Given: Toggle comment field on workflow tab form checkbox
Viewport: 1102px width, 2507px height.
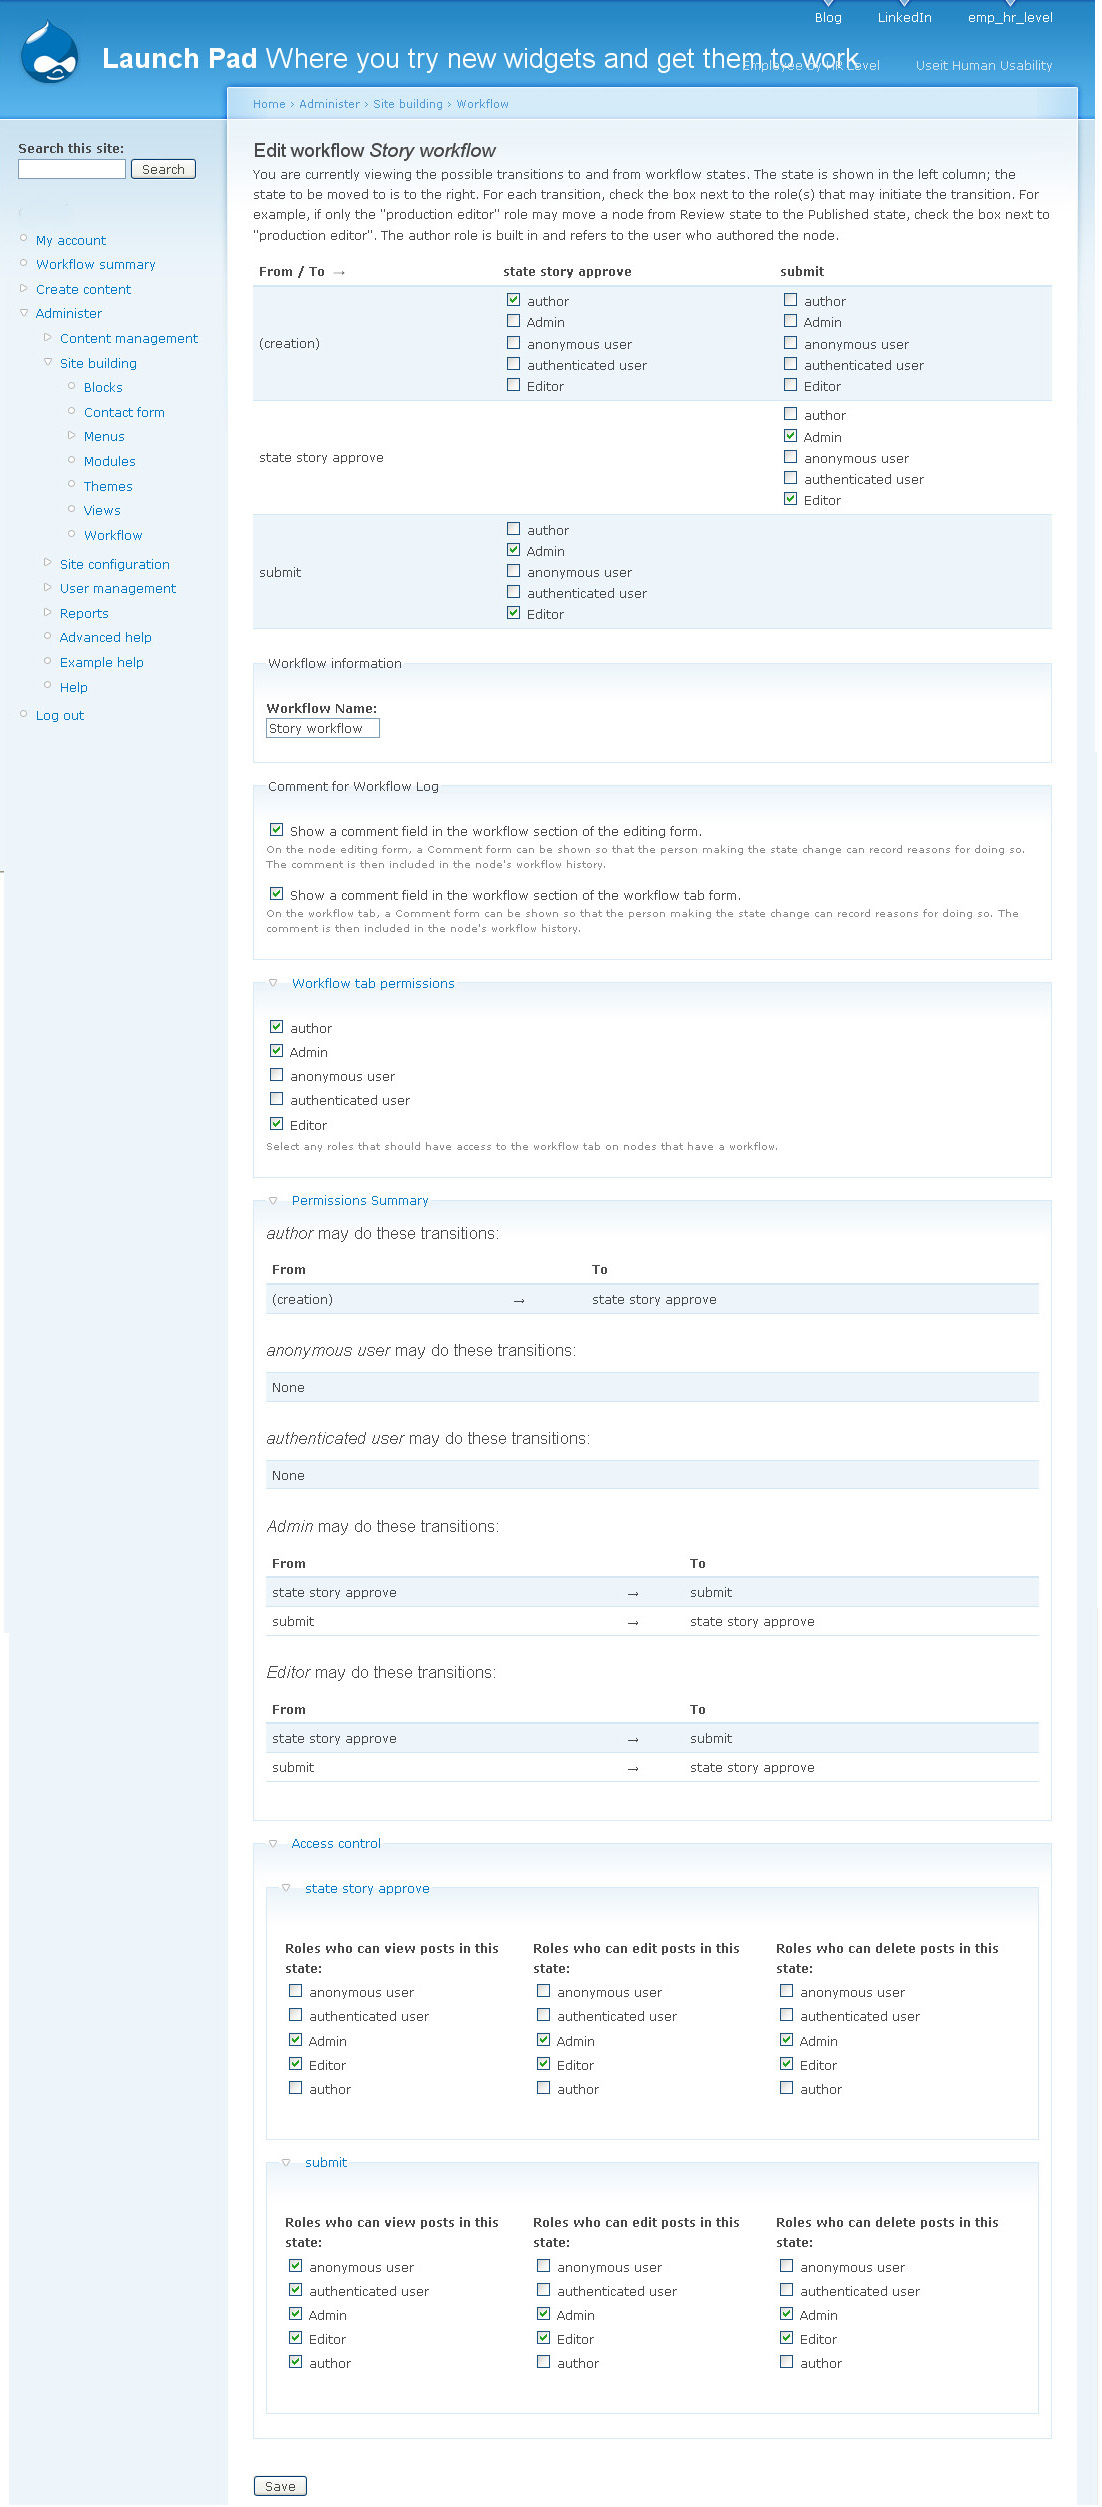Looking at the screenshot, I should pos(276,894).
